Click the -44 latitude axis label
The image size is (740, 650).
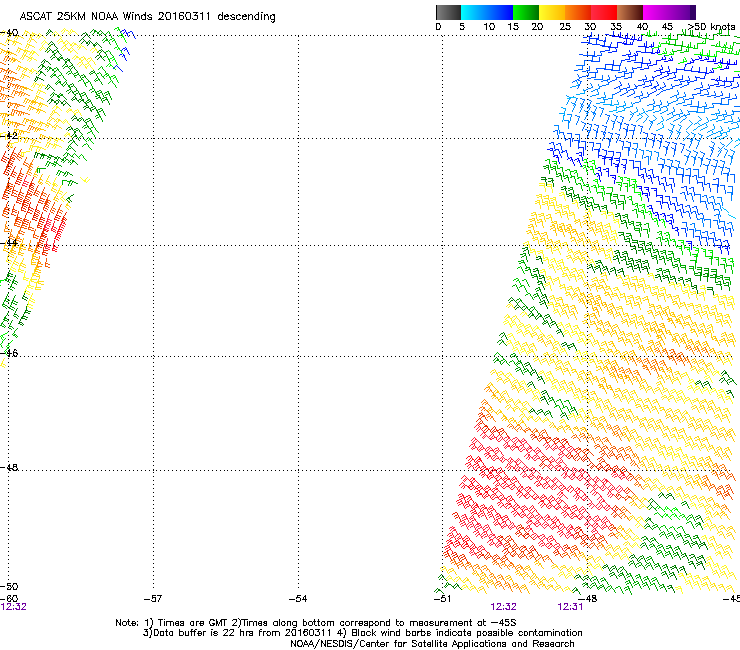9,243
